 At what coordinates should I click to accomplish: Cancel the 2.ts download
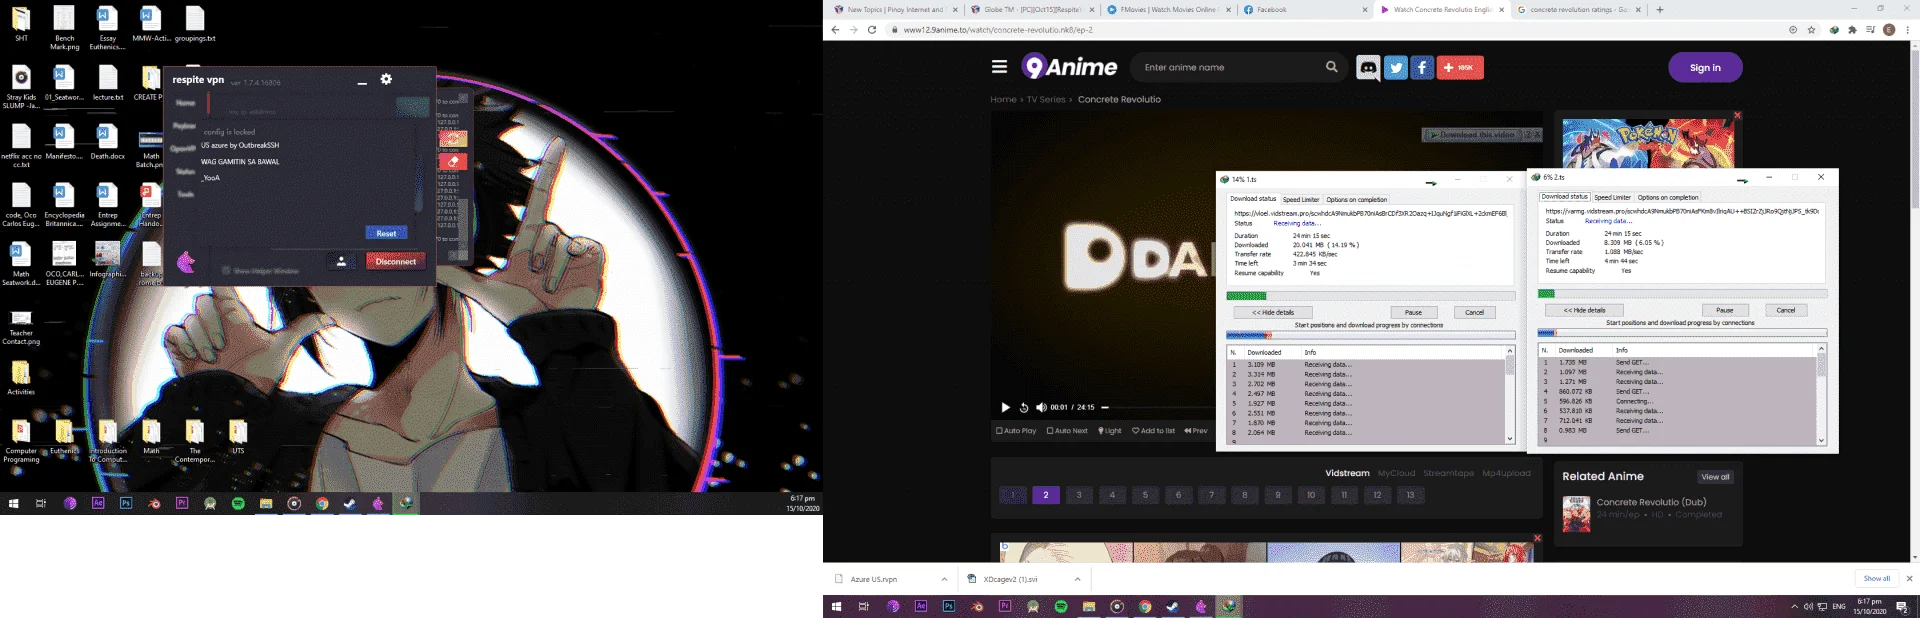[x=1785, y=310]
